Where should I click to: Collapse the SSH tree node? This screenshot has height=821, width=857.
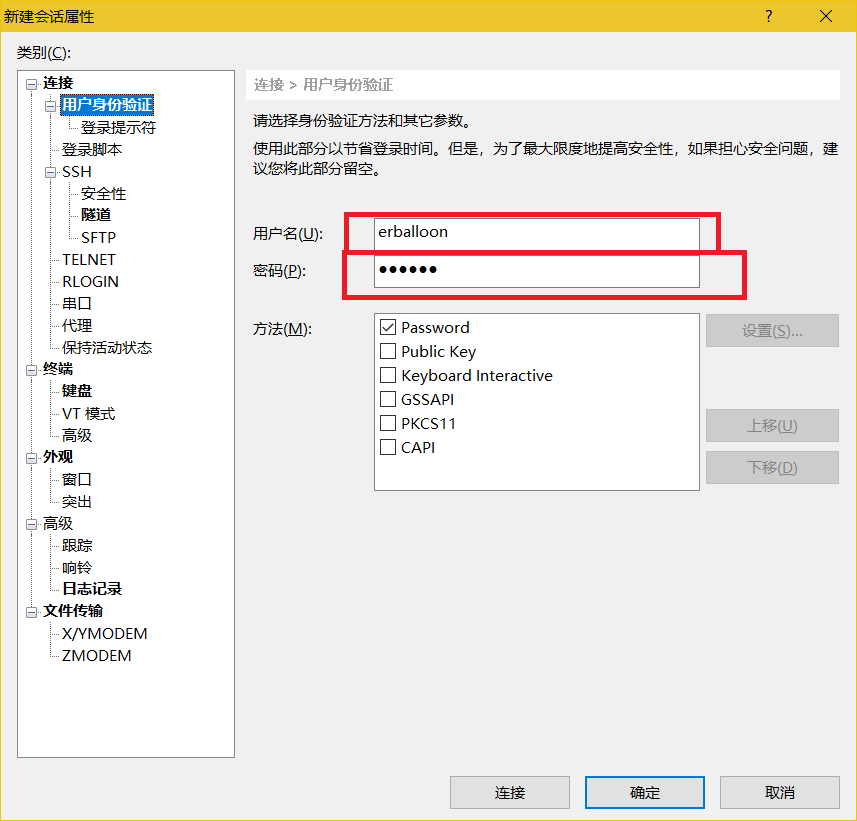pos(51,172)
